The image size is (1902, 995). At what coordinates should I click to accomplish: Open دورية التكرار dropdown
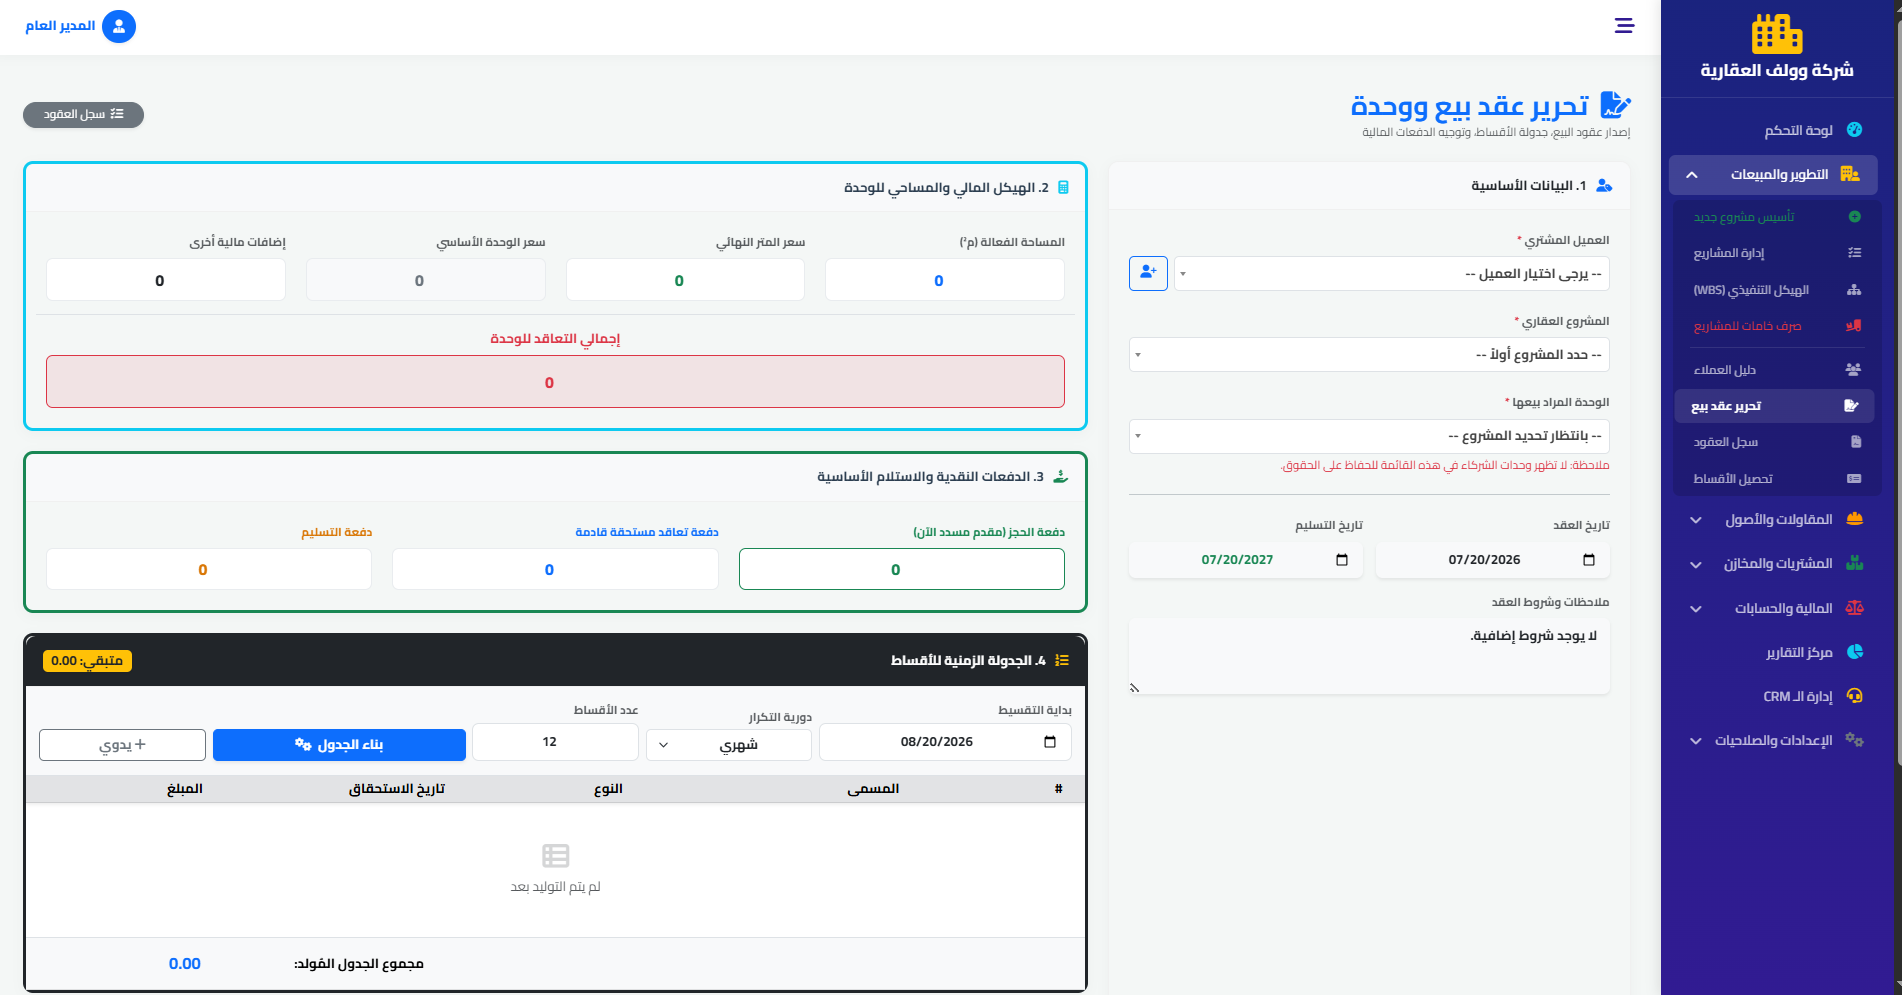tap(729, 745)
